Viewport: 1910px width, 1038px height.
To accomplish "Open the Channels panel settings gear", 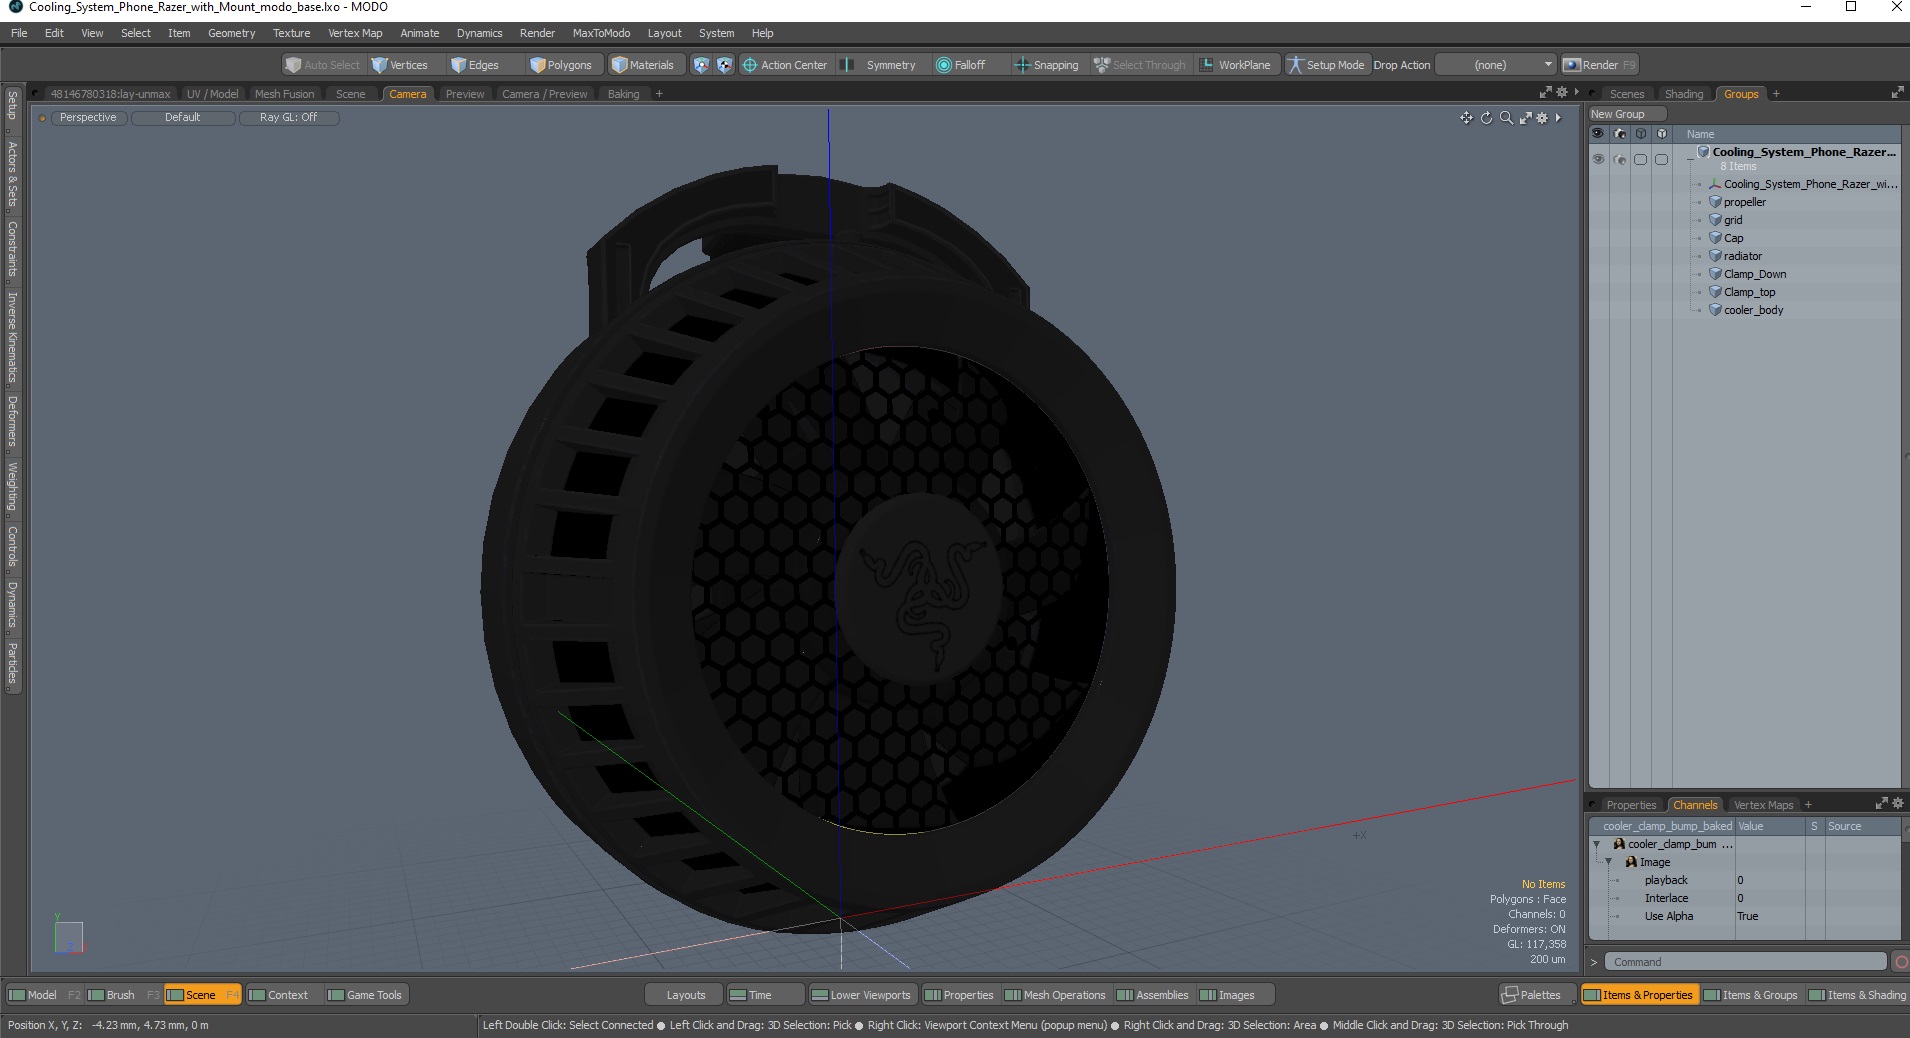I will click(1897, 804).
